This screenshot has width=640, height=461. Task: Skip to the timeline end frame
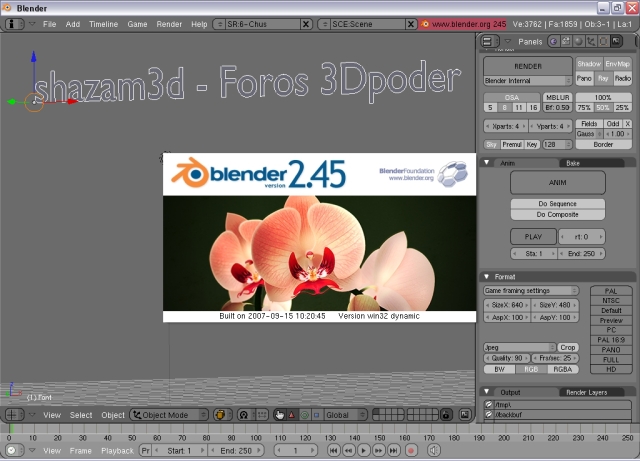[x=393, y=450]
